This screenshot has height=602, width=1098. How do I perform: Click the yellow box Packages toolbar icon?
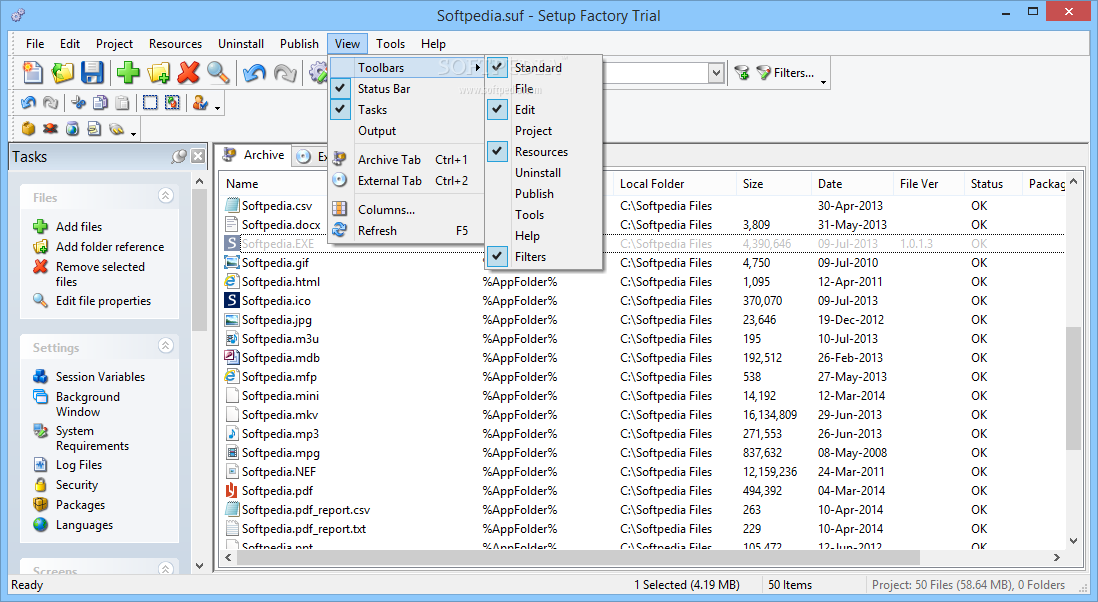tap(28, 129)
